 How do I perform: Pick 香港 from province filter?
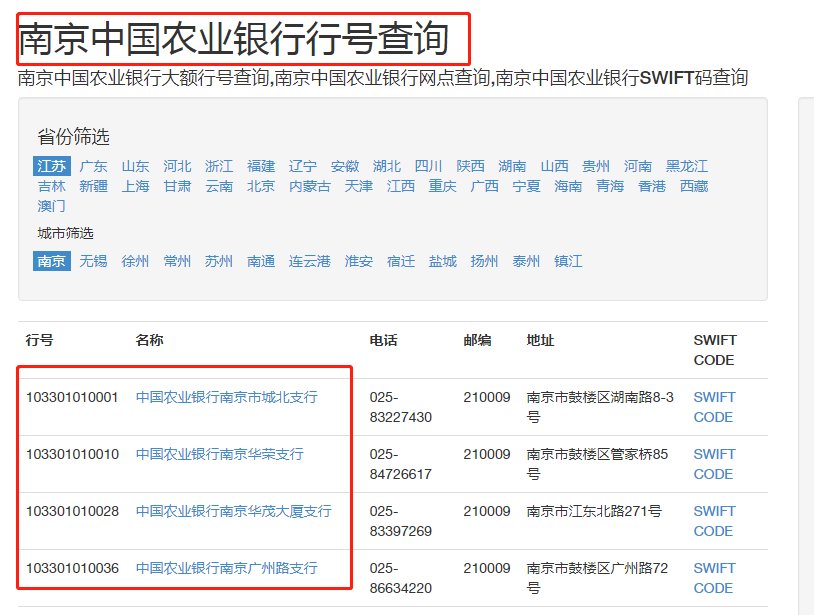point(652,186)
